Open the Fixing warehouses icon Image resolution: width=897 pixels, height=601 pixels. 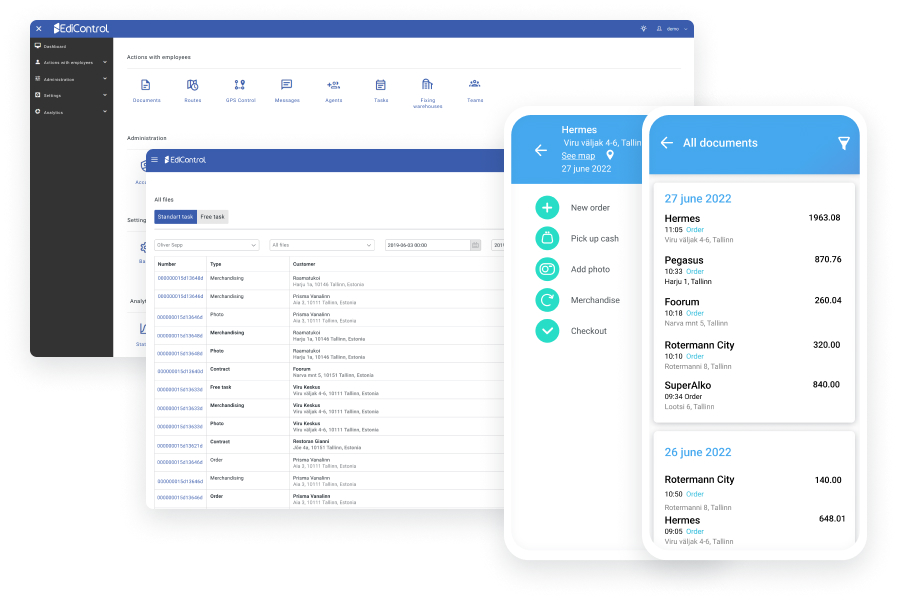point(427,85)
